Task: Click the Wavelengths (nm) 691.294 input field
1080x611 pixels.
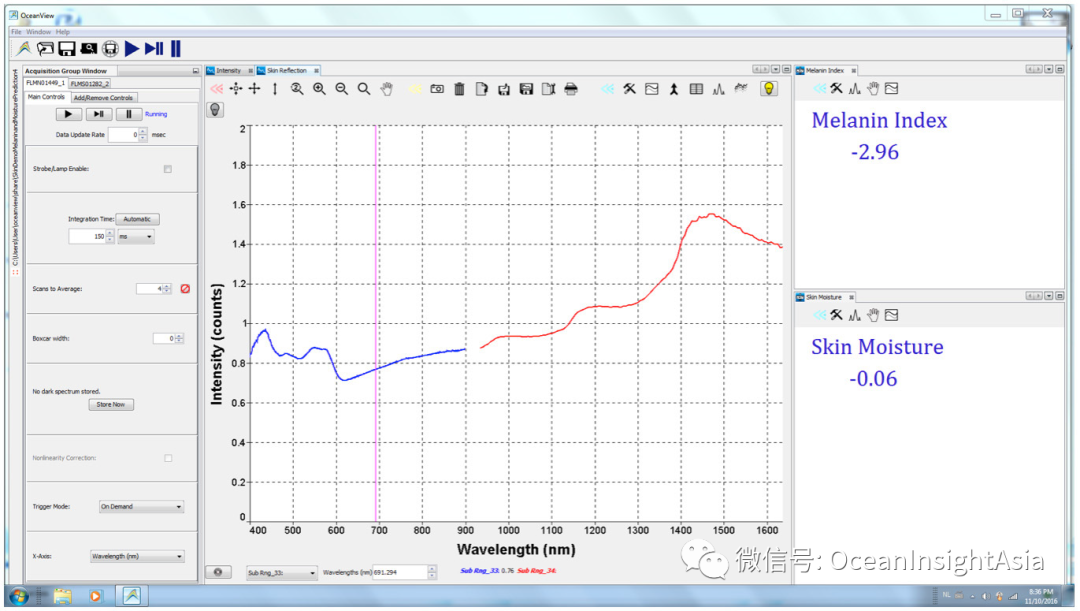Action: [400, 572]
